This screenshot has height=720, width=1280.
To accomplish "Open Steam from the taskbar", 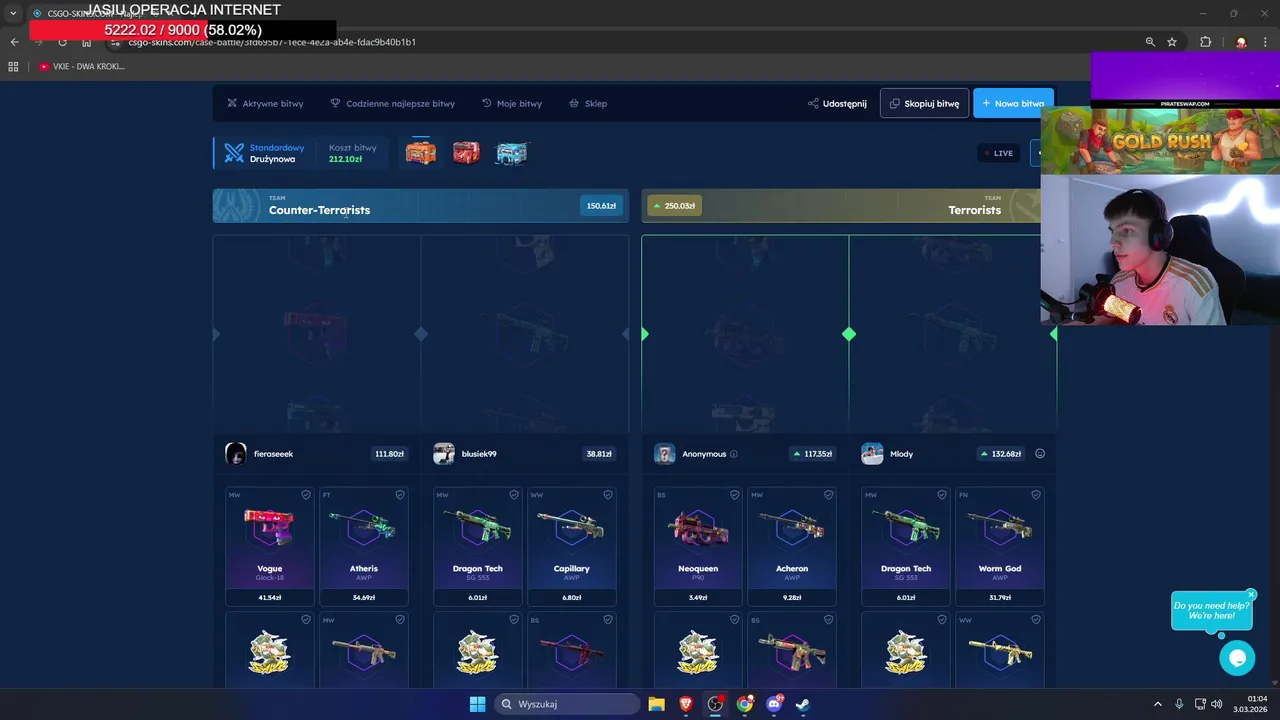I will (802, 704).
